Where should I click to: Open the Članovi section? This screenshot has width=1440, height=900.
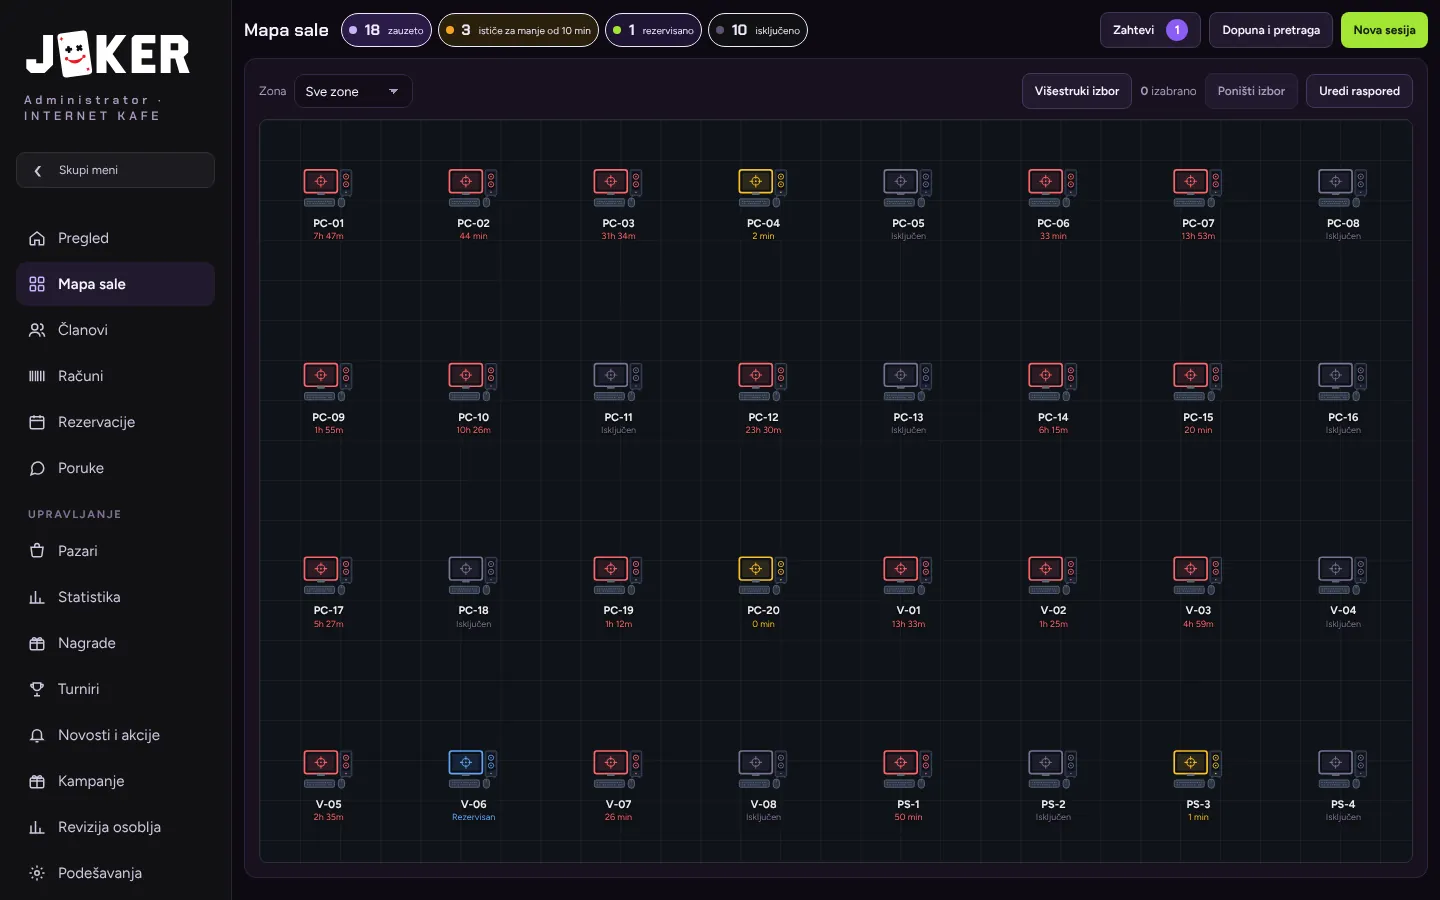(x=115, y=330)
